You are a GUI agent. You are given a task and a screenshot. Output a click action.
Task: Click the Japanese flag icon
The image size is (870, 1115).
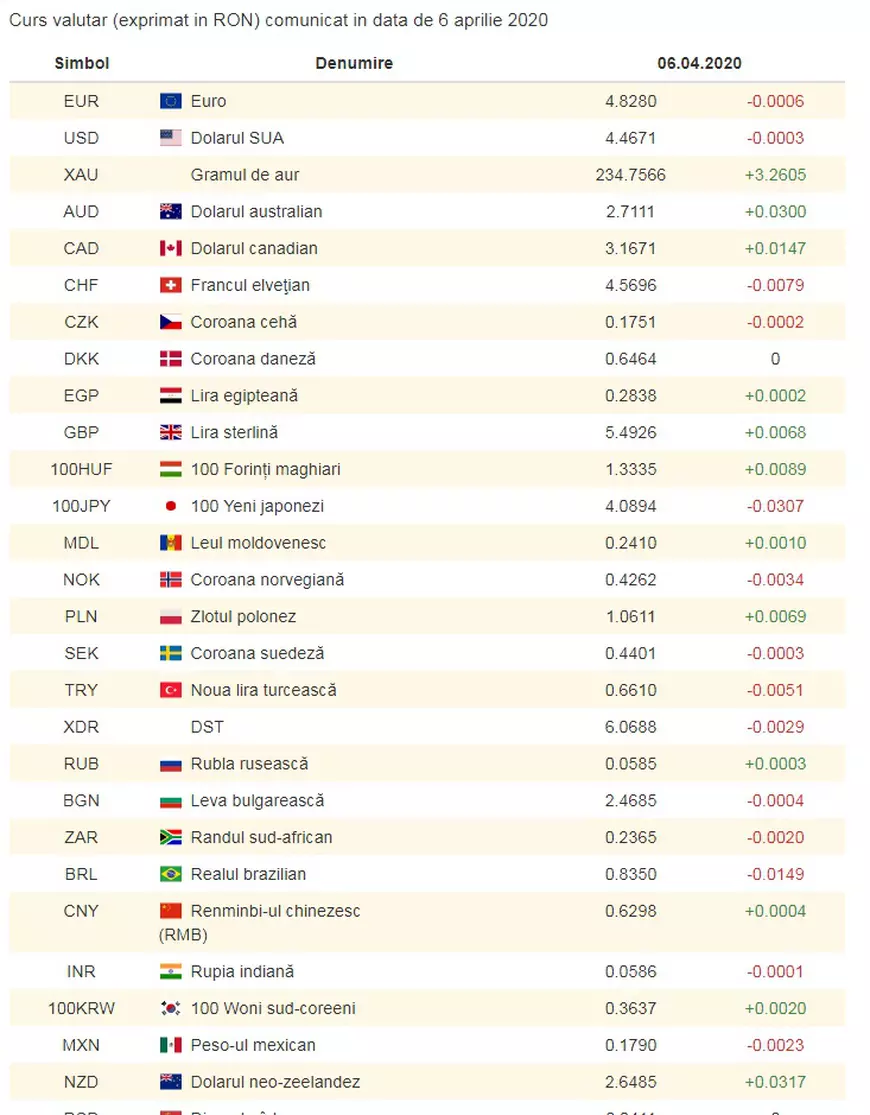(x=170, y=506)
